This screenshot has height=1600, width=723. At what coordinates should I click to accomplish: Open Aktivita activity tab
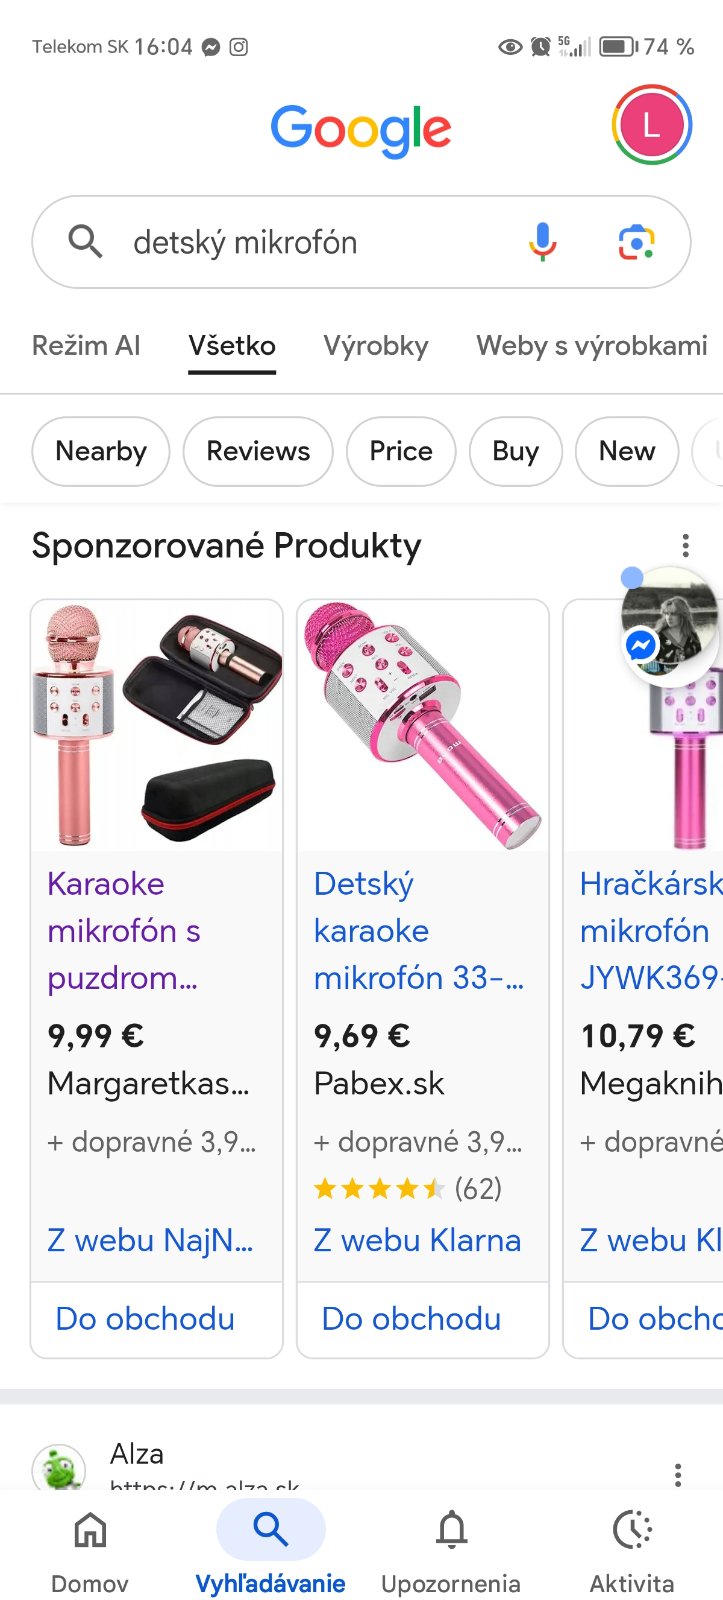[x=631, y=1552]
